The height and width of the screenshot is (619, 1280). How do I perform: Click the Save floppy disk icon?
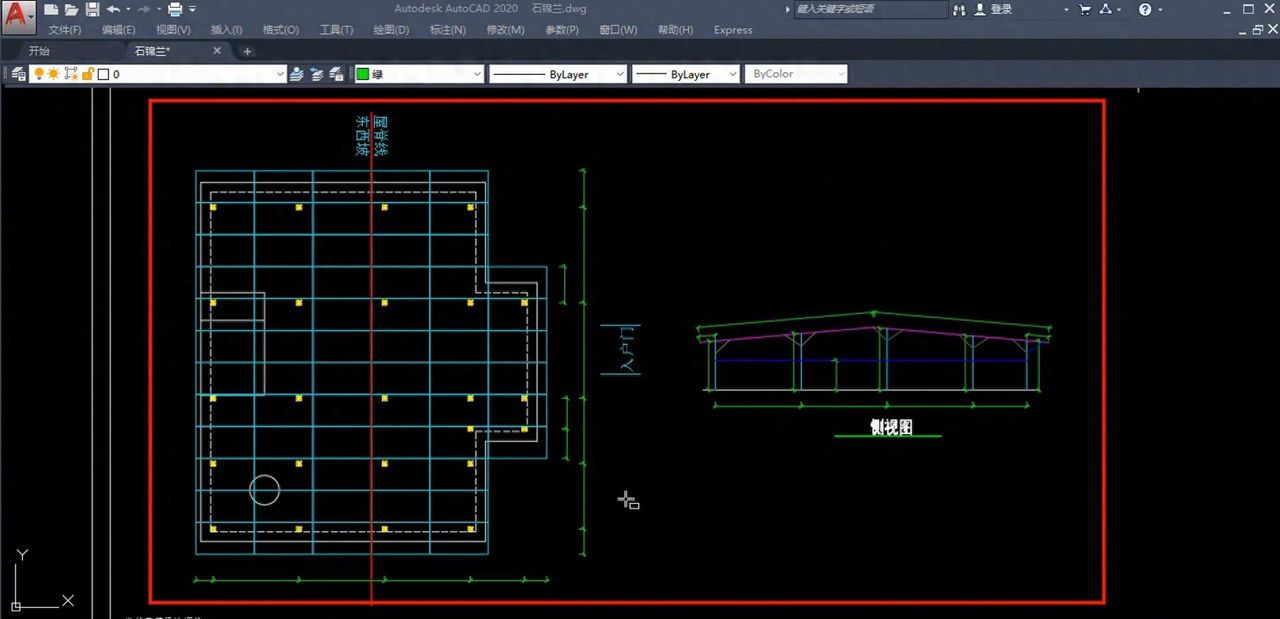[x=92, y=9]
